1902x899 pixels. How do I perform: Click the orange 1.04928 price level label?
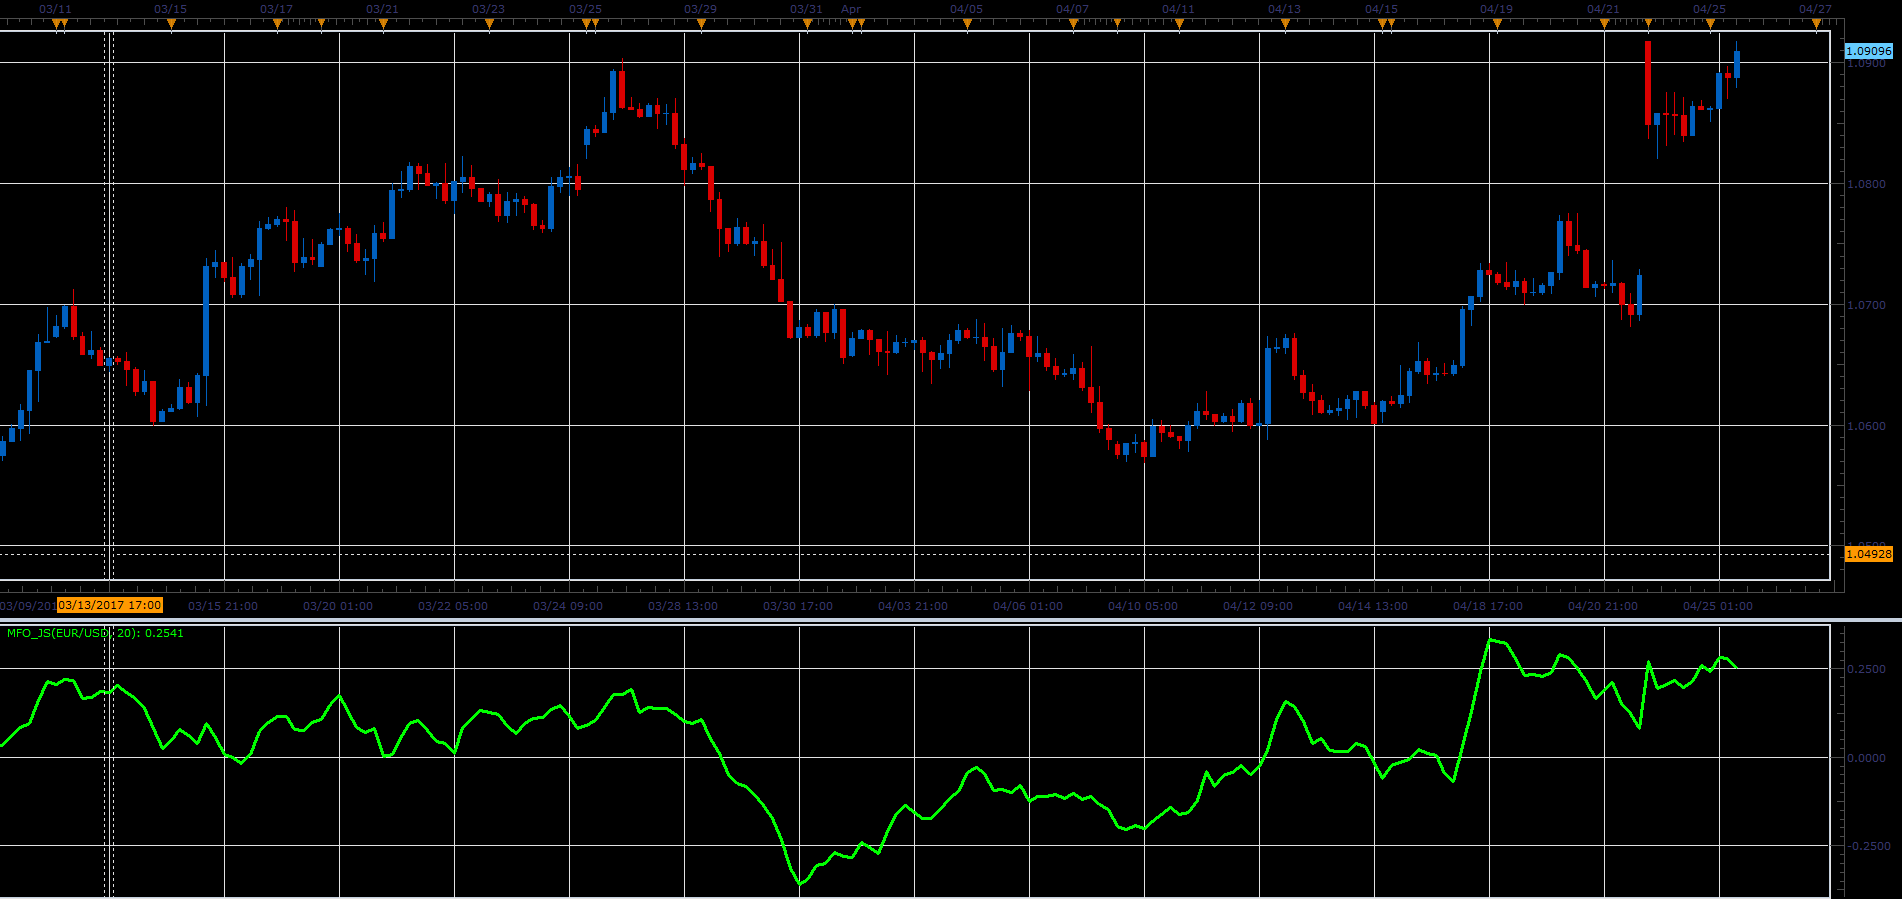click(1868, 554)
